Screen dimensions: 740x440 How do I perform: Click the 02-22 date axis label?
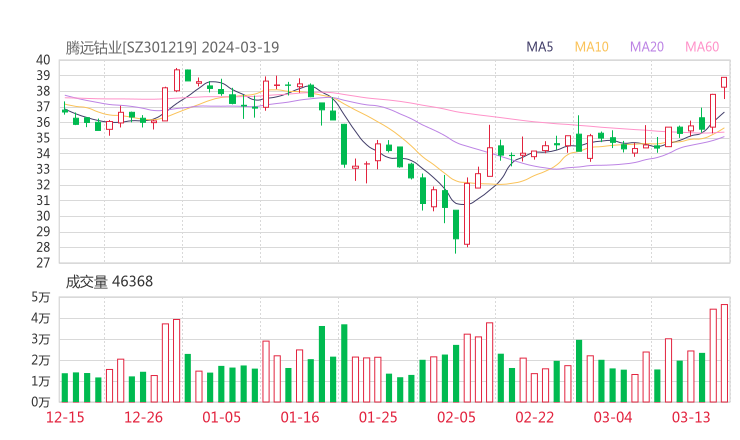pos(534,417)
